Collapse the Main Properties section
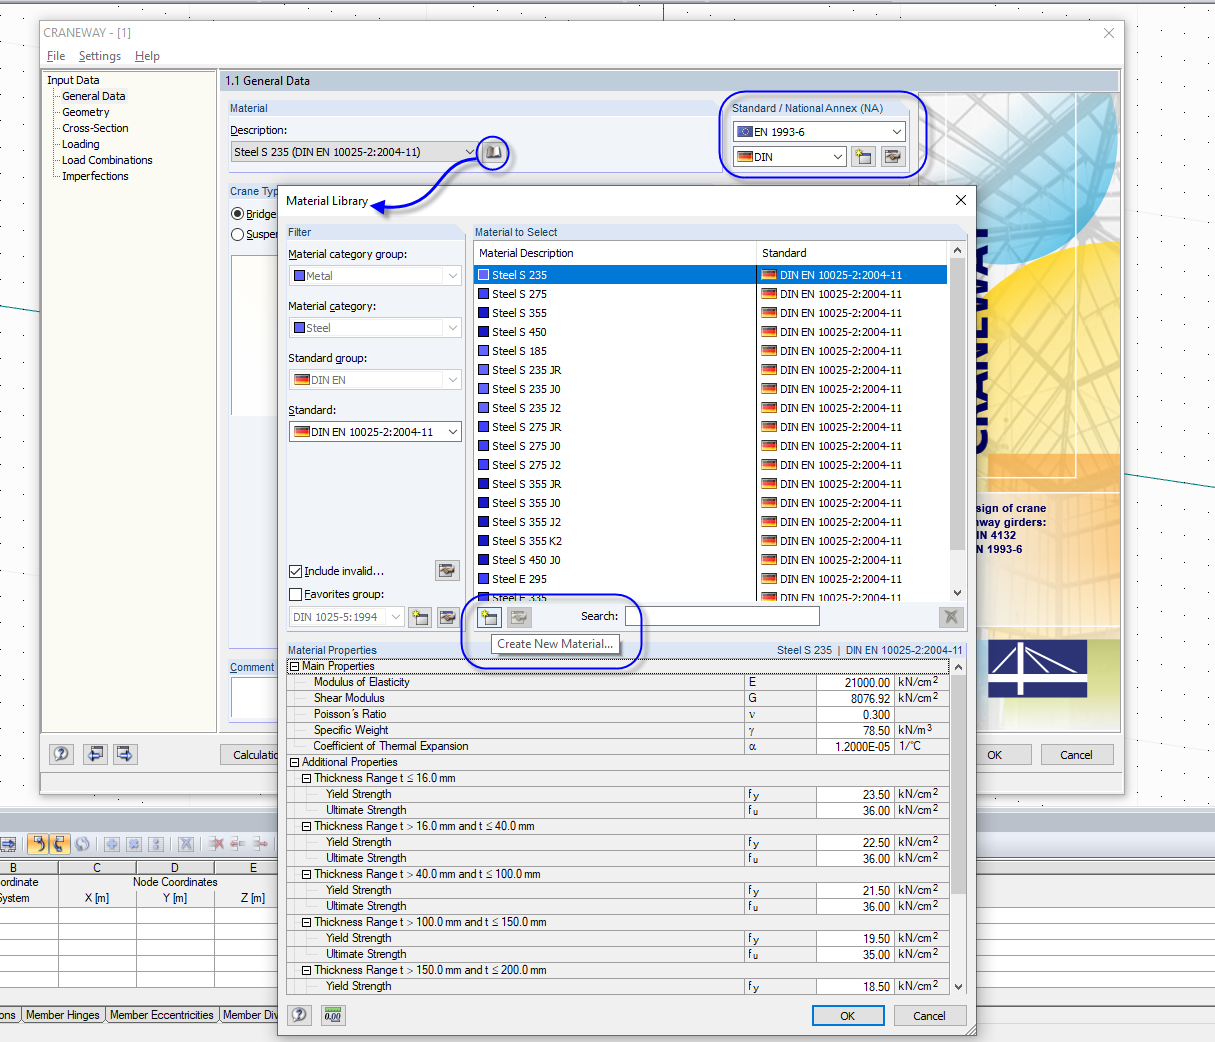The width and height of the screenshot is (1215, 1042). point(294,666)
